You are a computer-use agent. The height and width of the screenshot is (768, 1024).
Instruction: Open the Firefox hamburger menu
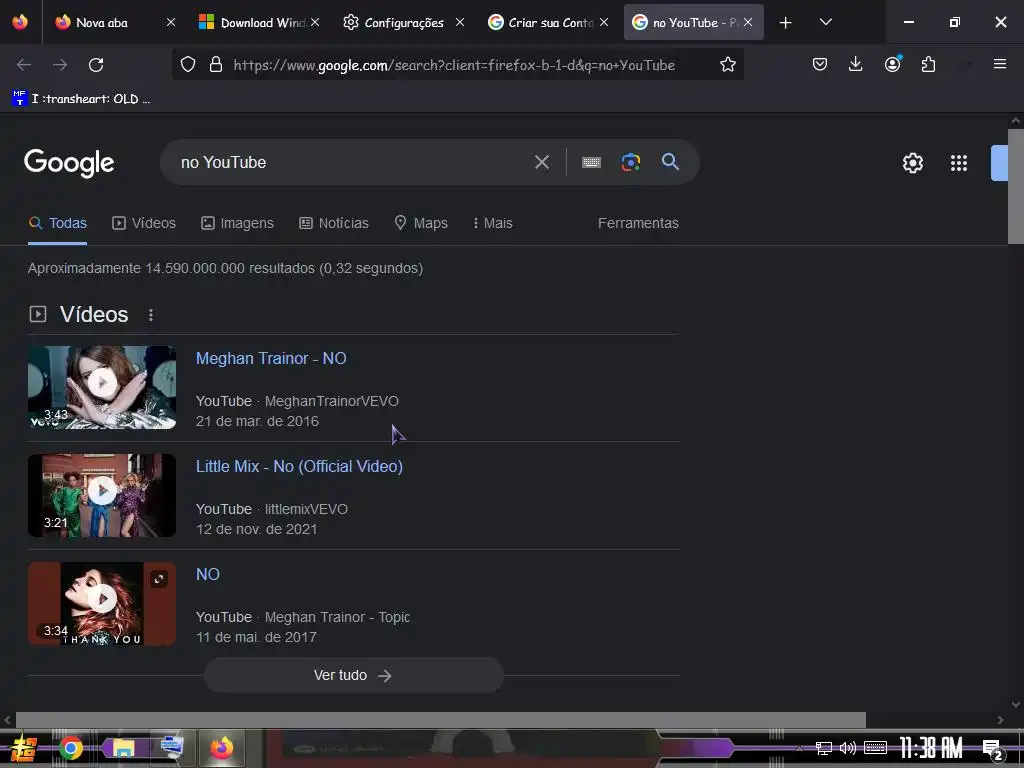(999, 64)
